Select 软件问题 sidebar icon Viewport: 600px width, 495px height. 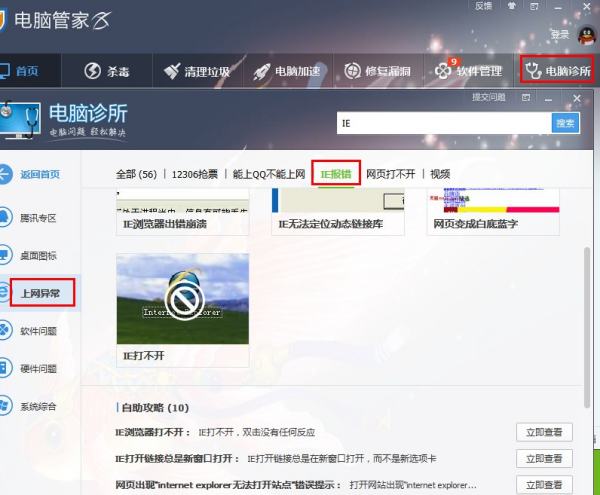point(6,331)
